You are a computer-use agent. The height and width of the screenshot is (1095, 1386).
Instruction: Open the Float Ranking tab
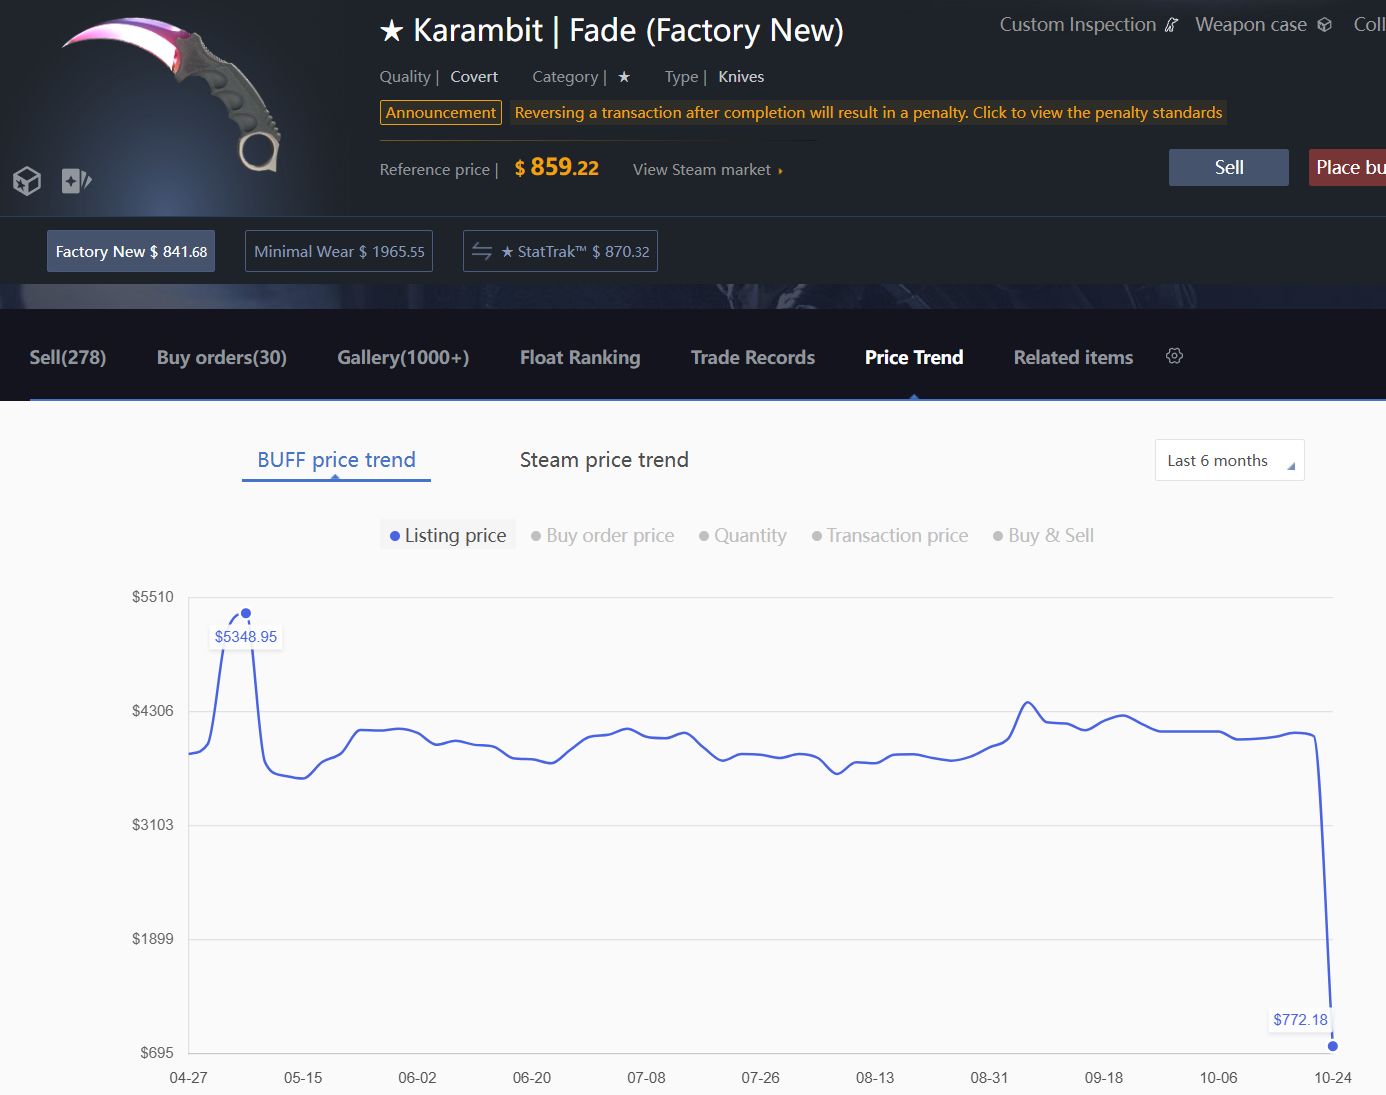(580, 357)
